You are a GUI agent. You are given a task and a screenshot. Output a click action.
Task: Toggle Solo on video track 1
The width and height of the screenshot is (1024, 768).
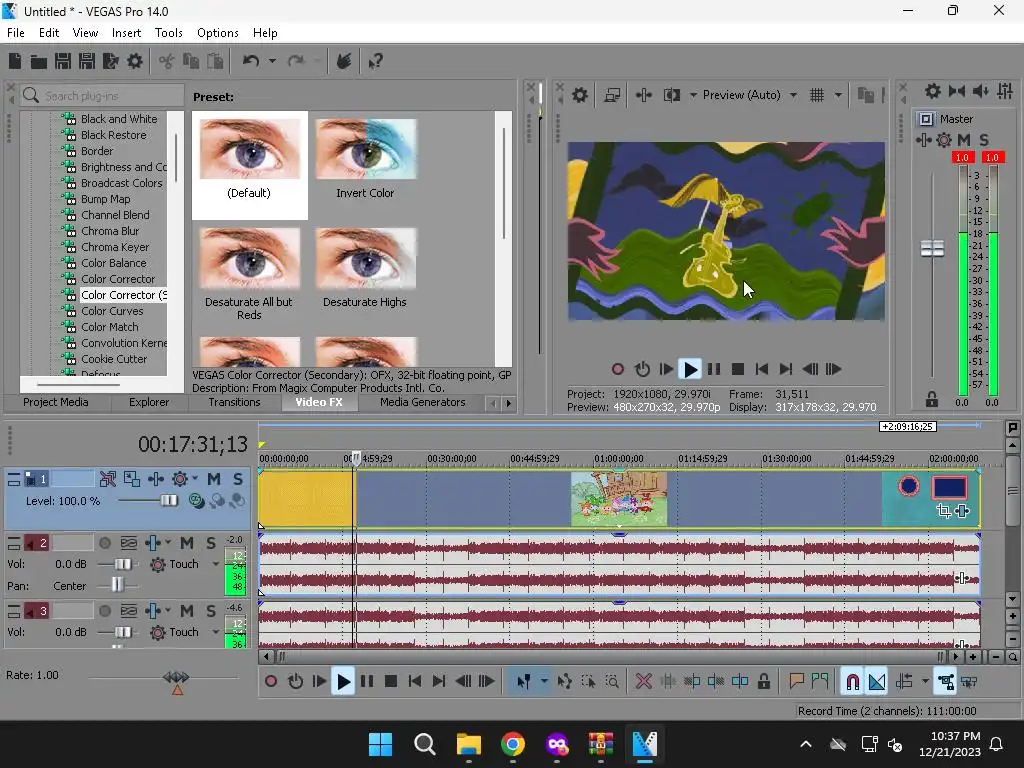point(238,479)
